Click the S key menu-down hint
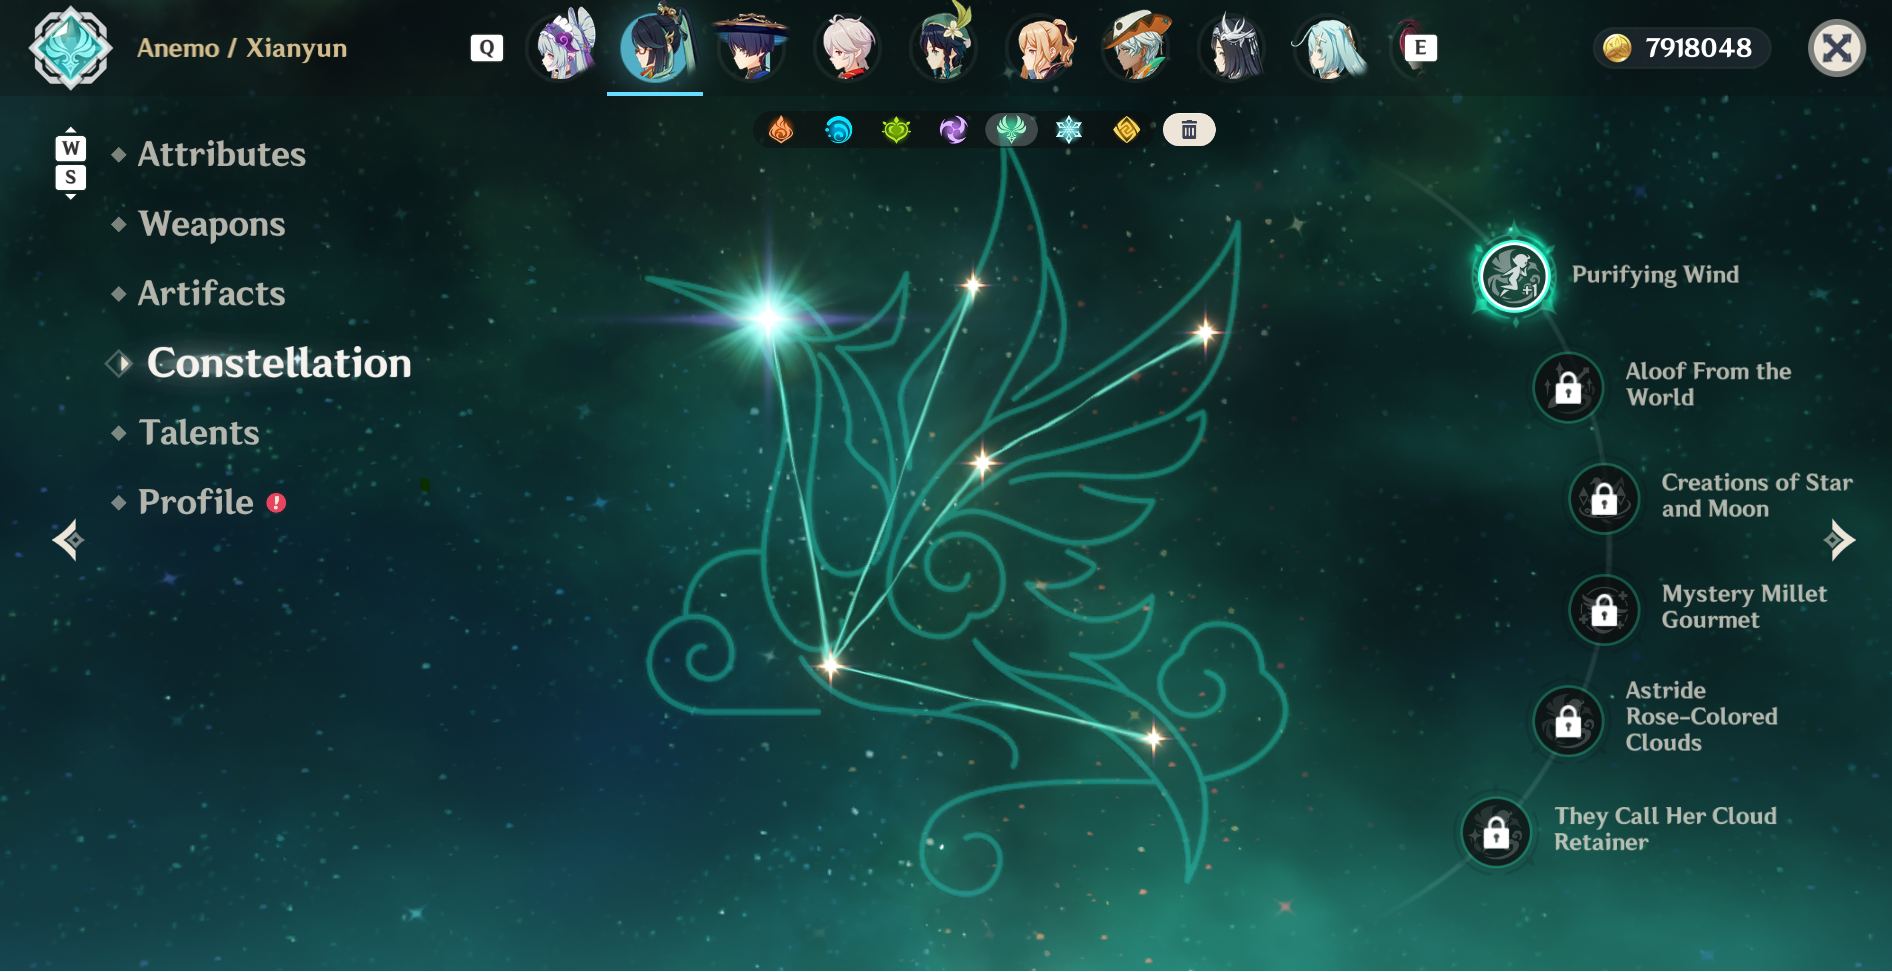1892x972 pixels. click(x=70, y=177)
